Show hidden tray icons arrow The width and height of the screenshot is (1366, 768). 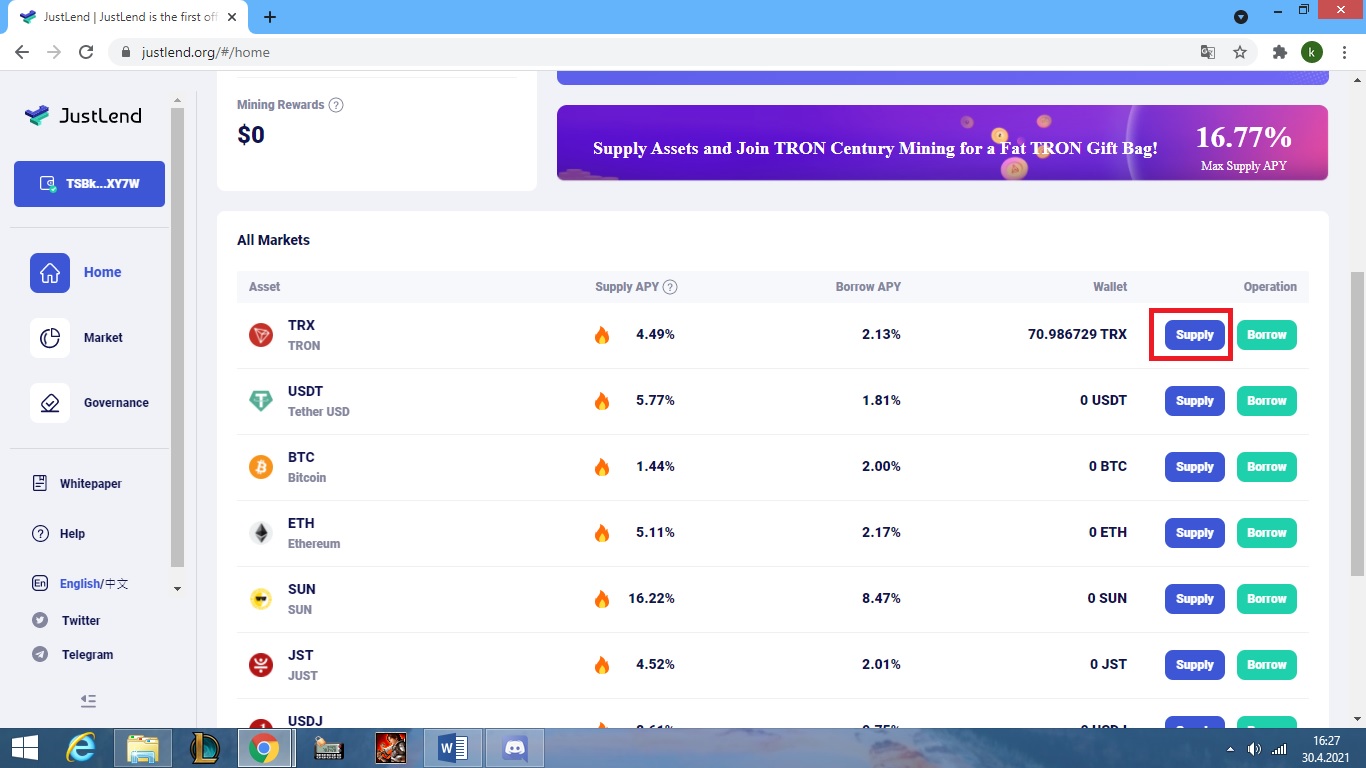coord(1230,749)
